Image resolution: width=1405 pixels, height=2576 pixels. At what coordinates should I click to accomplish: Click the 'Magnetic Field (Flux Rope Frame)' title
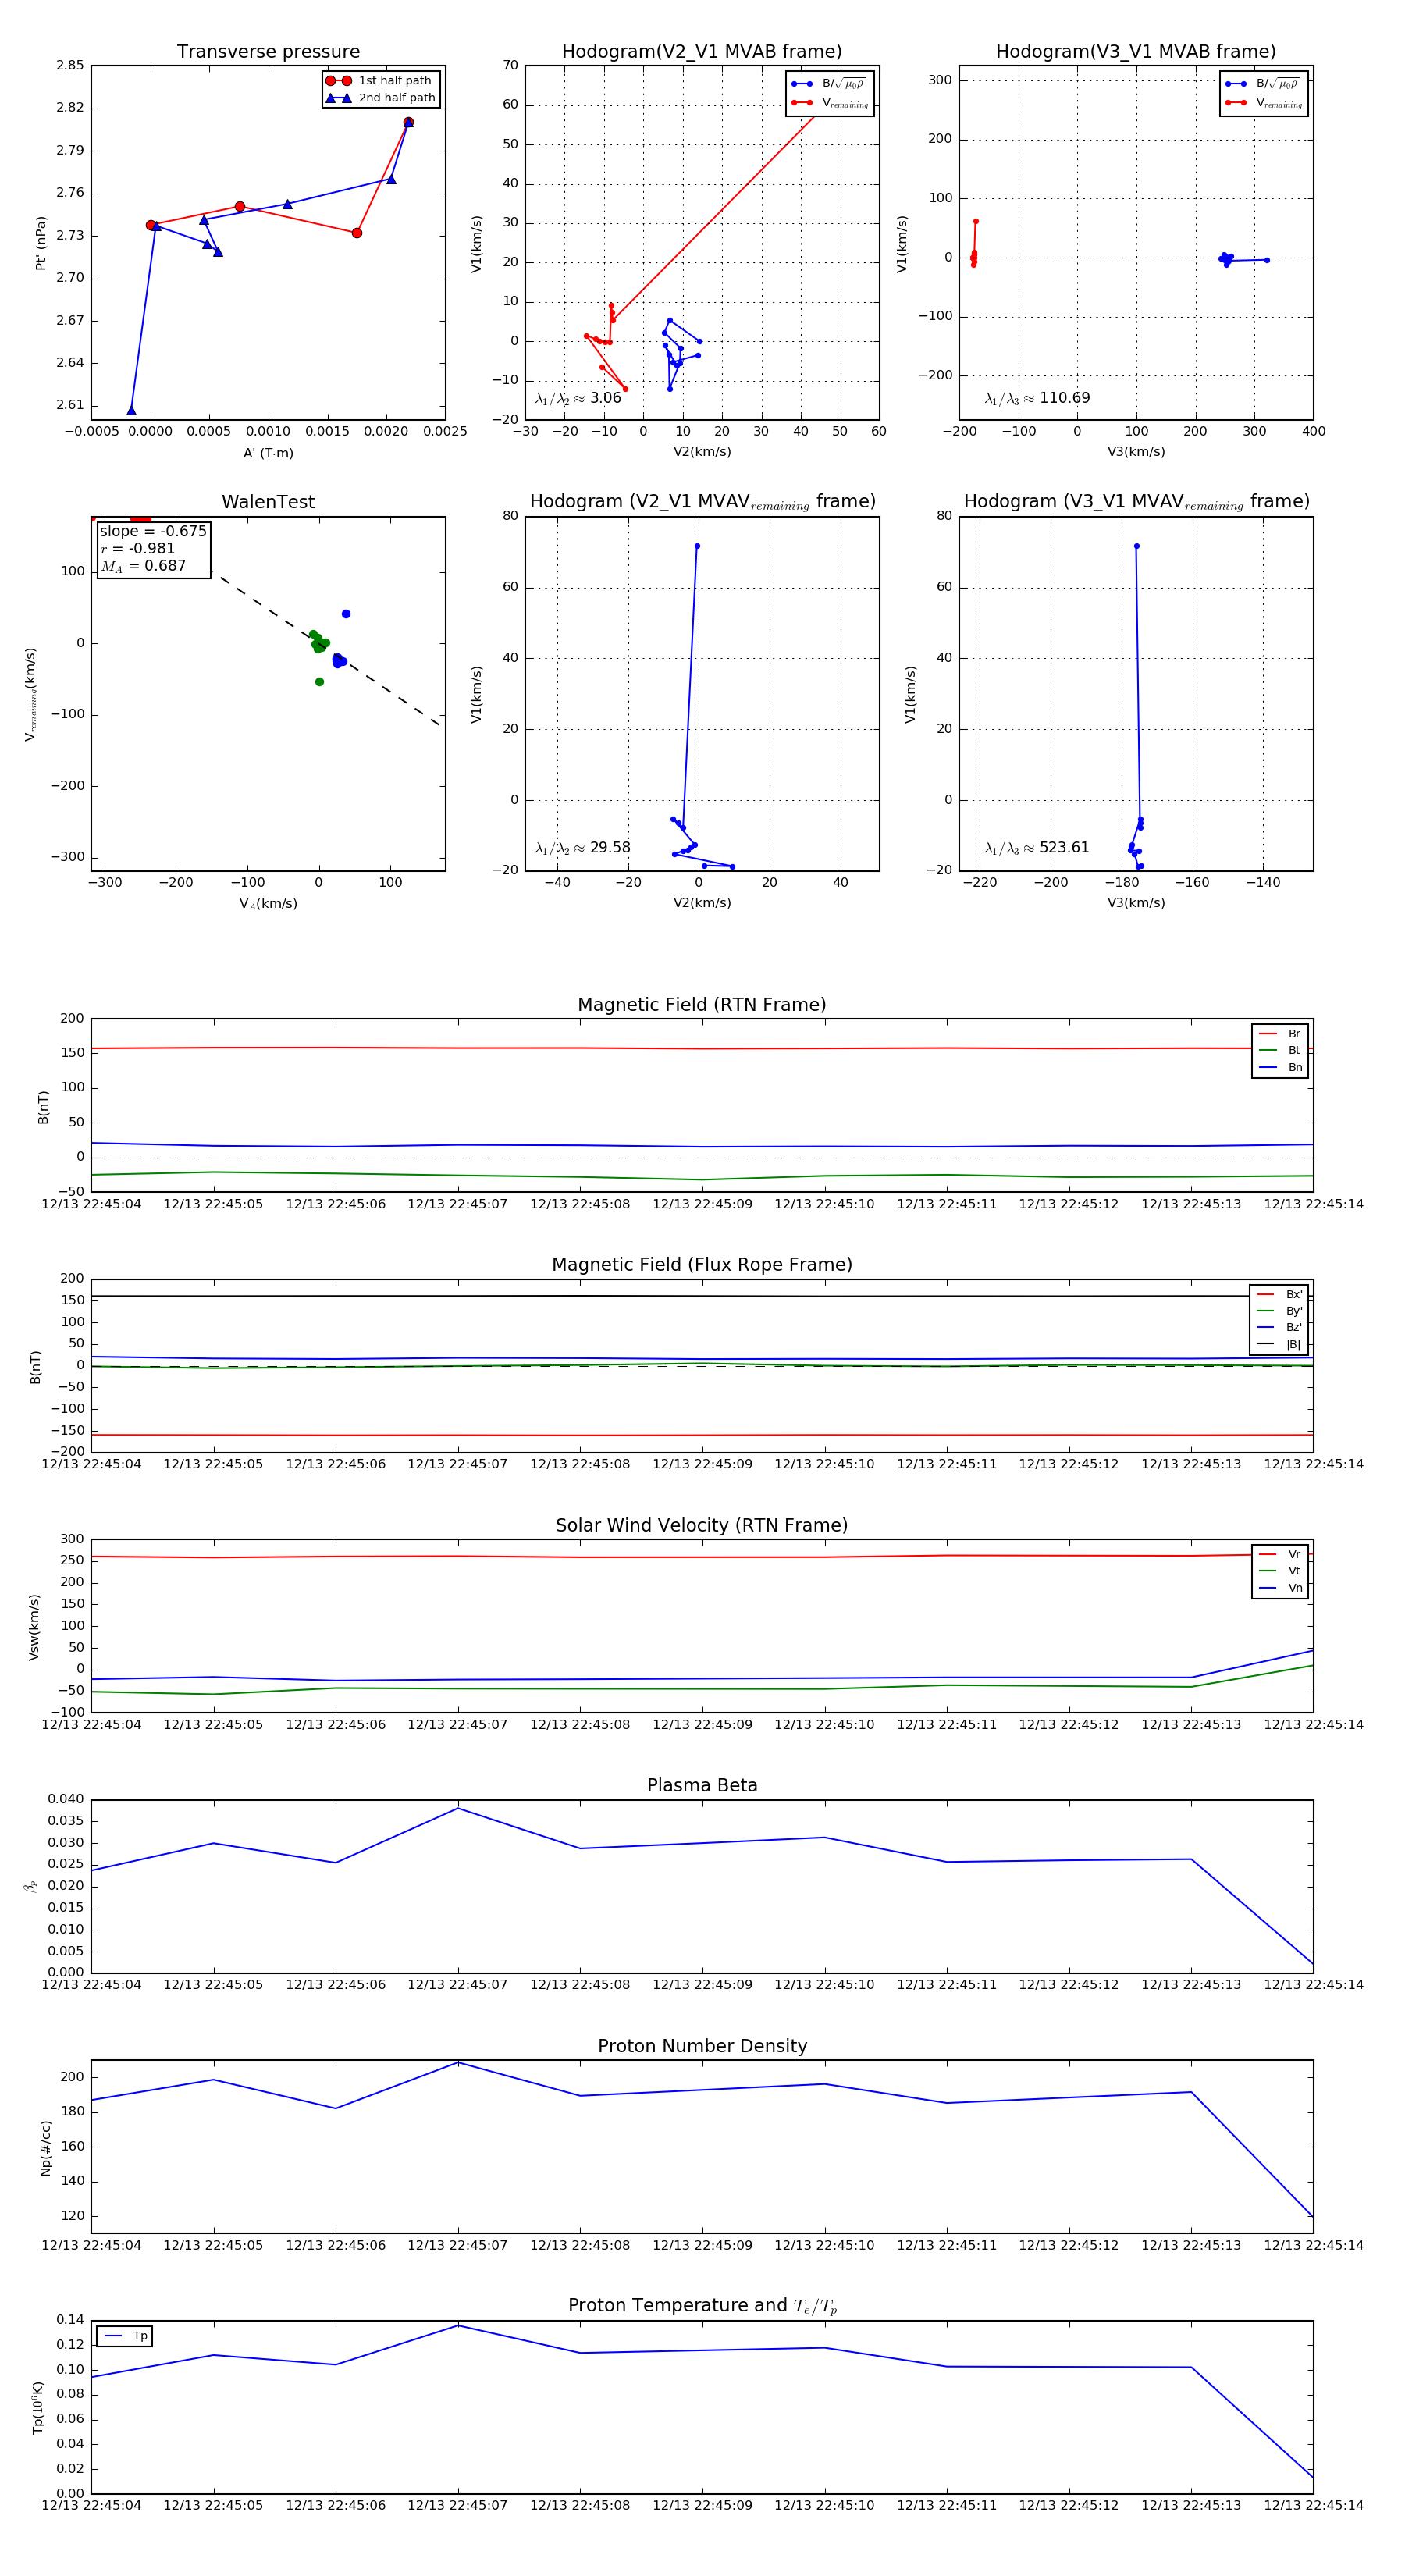(701, 1265)
